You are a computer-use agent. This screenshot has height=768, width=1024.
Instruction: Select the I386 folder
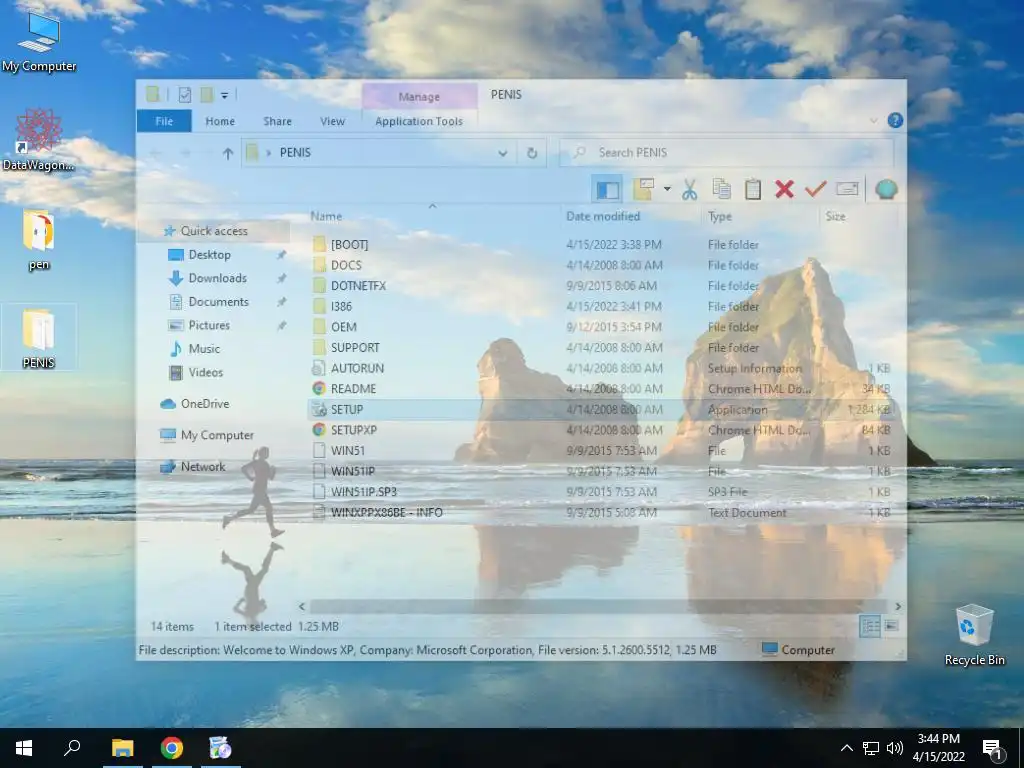(342, 306)
